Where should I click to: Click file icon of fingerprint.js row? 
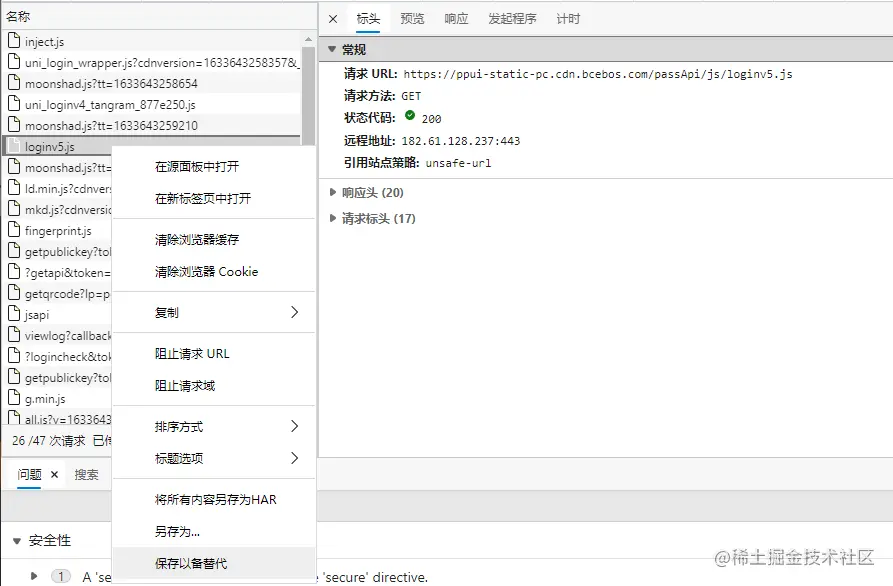click(14, 230)
